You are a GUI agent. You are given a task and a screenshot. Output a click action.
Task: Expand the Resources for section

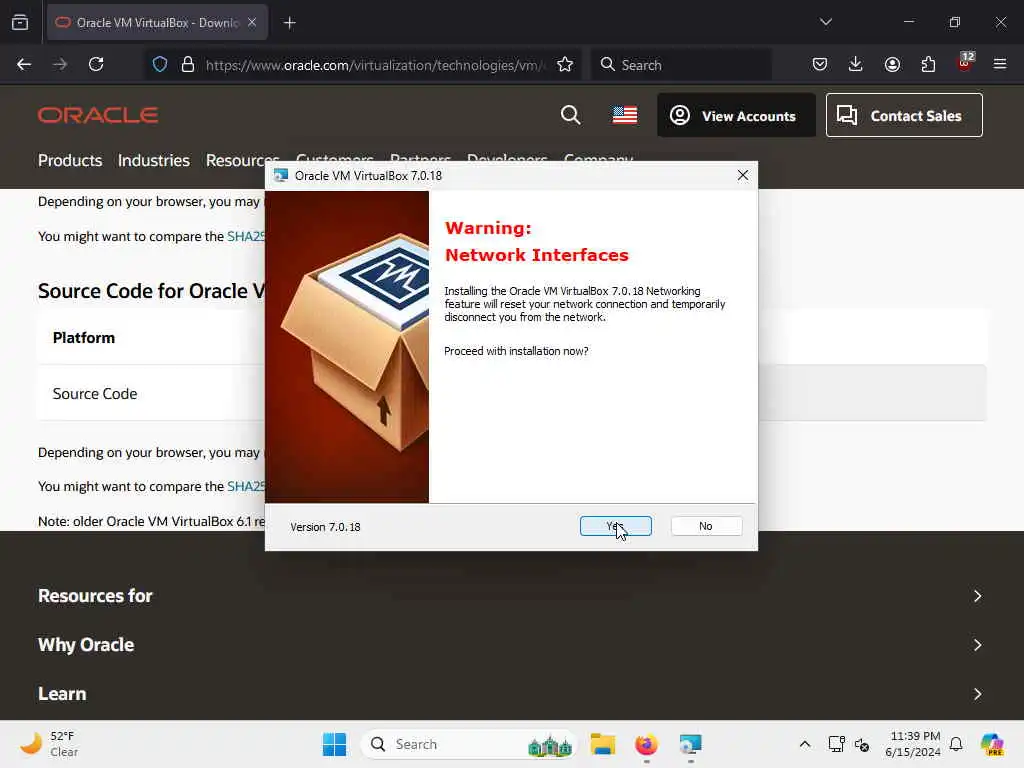(511, 596)
